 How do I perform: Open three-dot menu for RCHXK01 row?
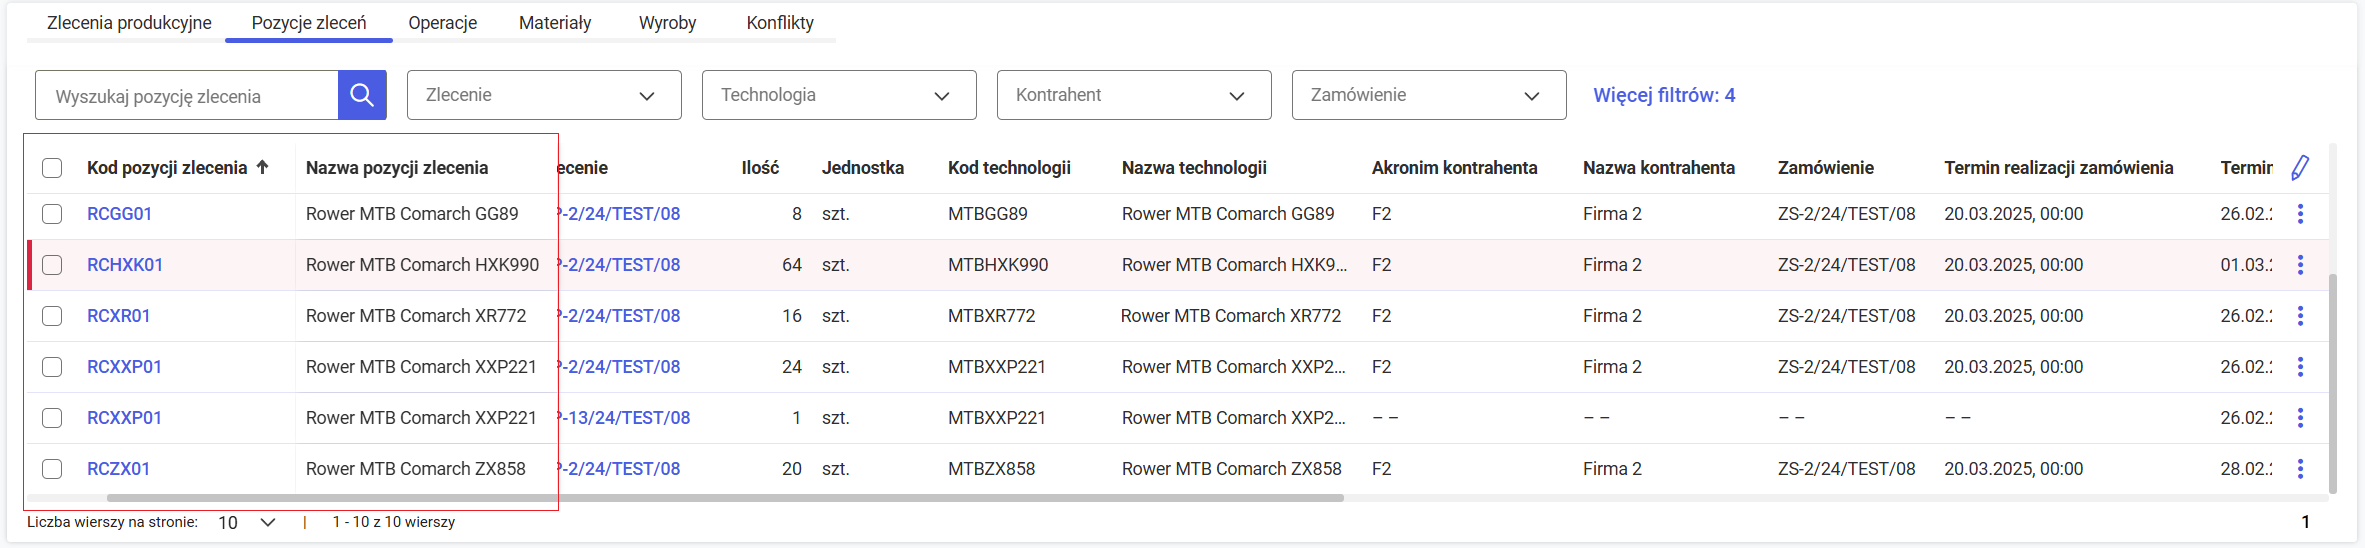coord(2300,265)
